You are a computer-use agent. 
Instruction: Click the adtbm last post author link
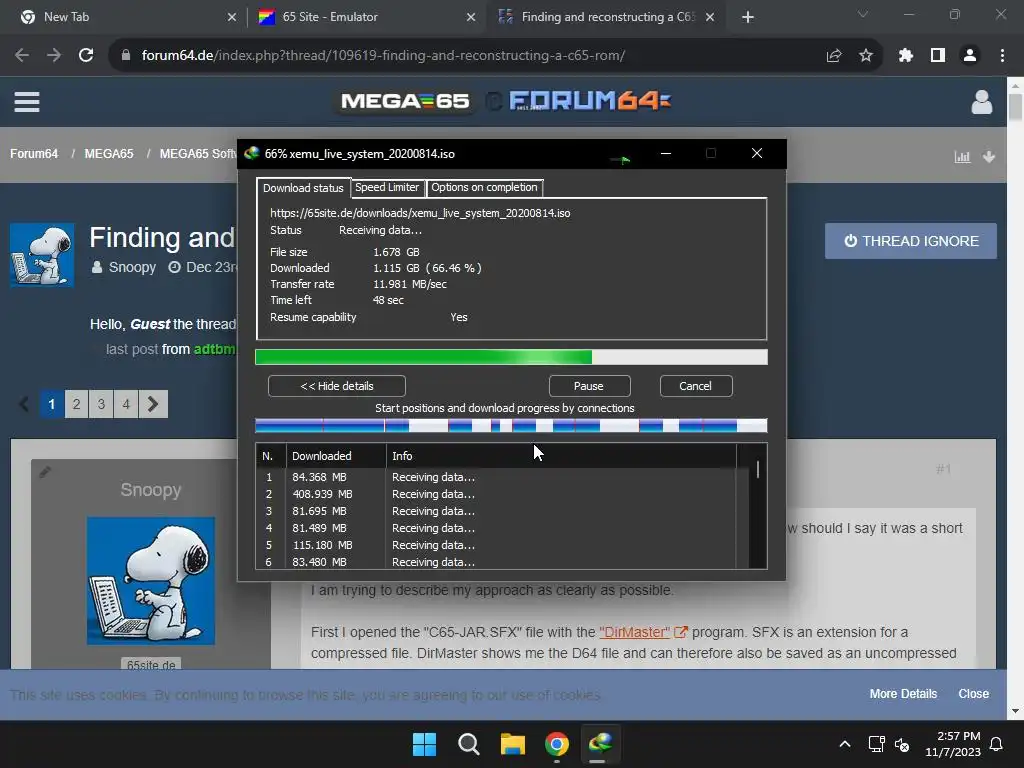[x=215, y=349]
